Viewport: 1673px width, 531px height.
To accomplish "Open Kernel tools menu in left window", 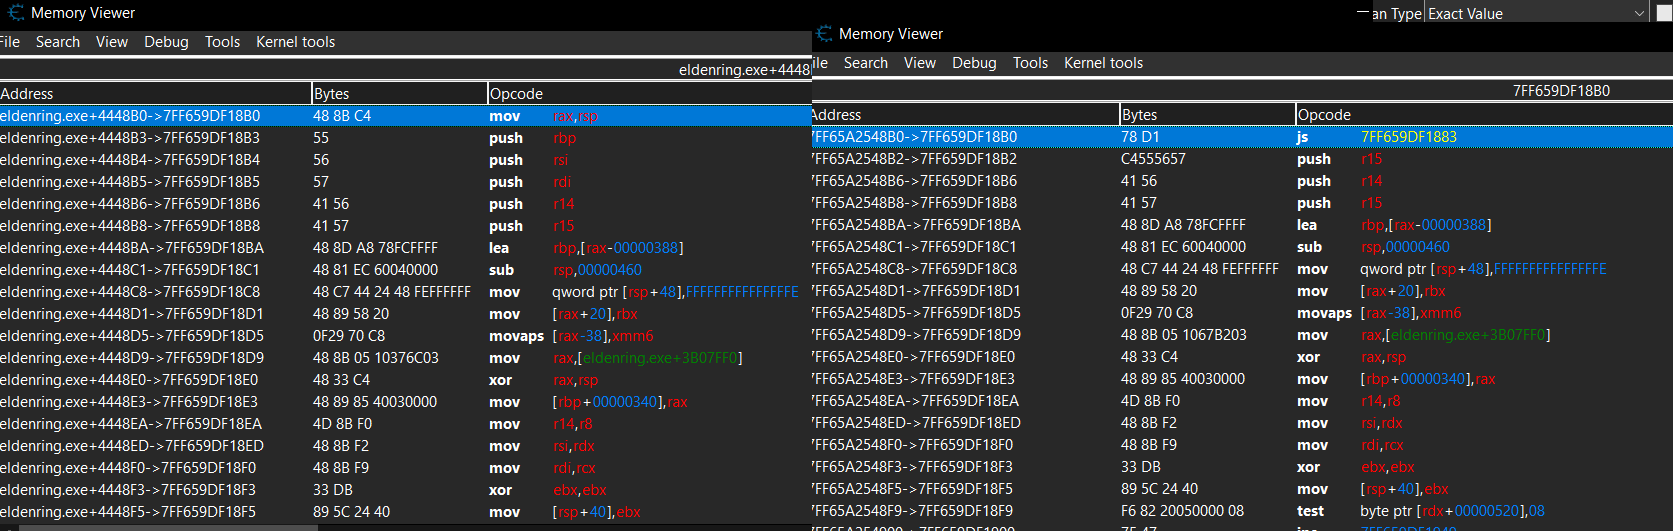I will (x=295, y=42).
